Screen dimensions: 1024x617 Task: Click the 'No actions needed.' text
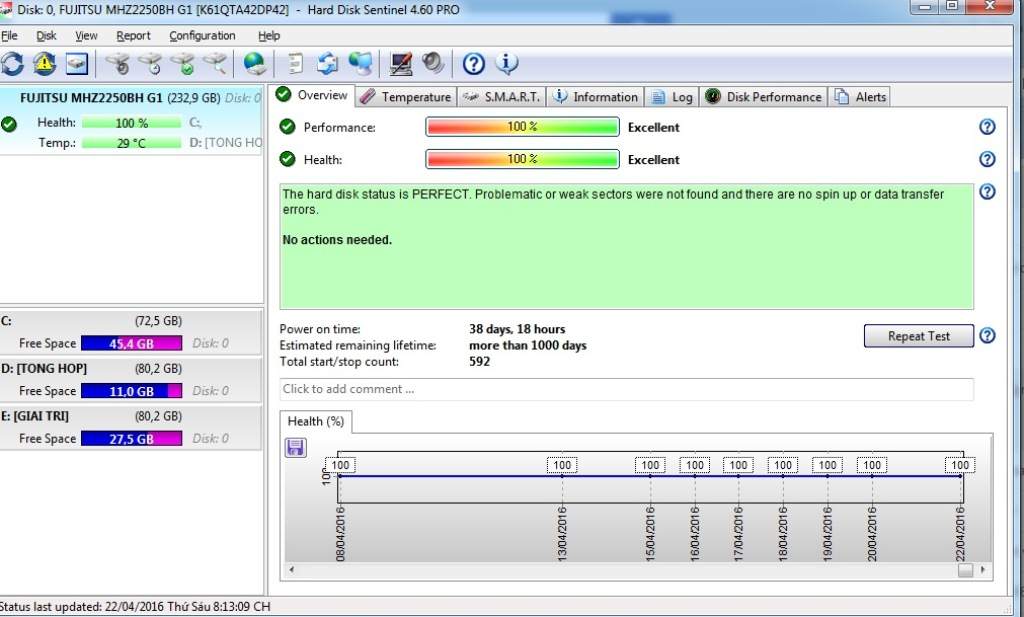[x=337, y=240]
